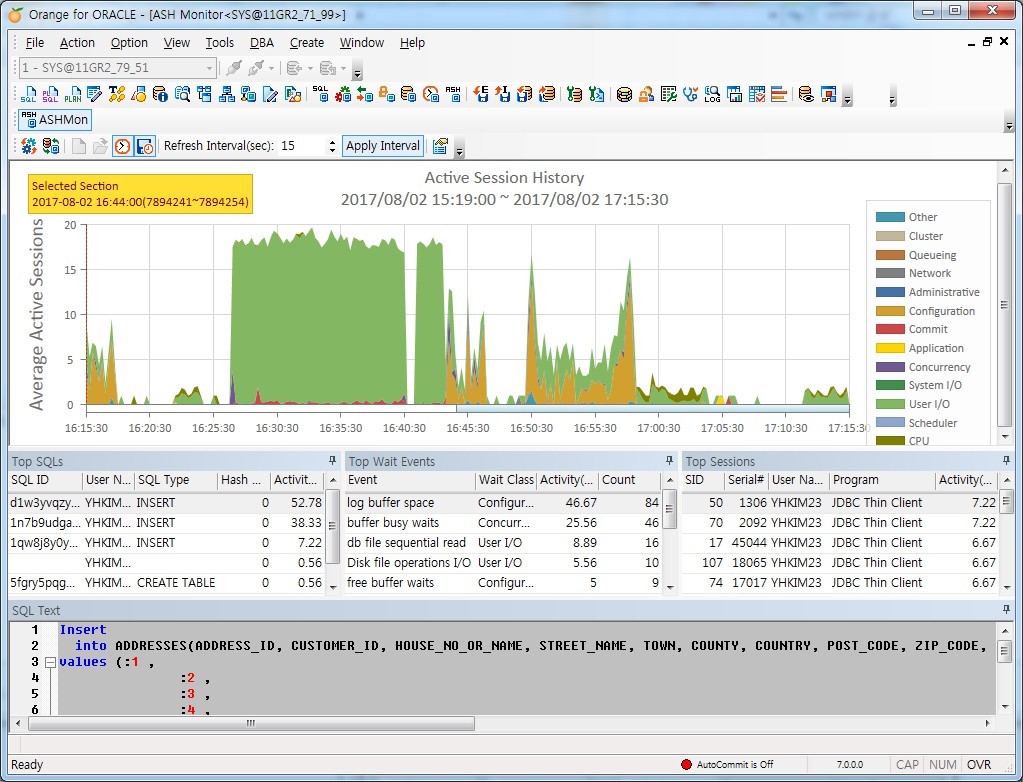The image size is (1023, 782).
Task: Click the ASH monitor icon in main toolbar
Action: pyautogui.click(x=453, y=95)
